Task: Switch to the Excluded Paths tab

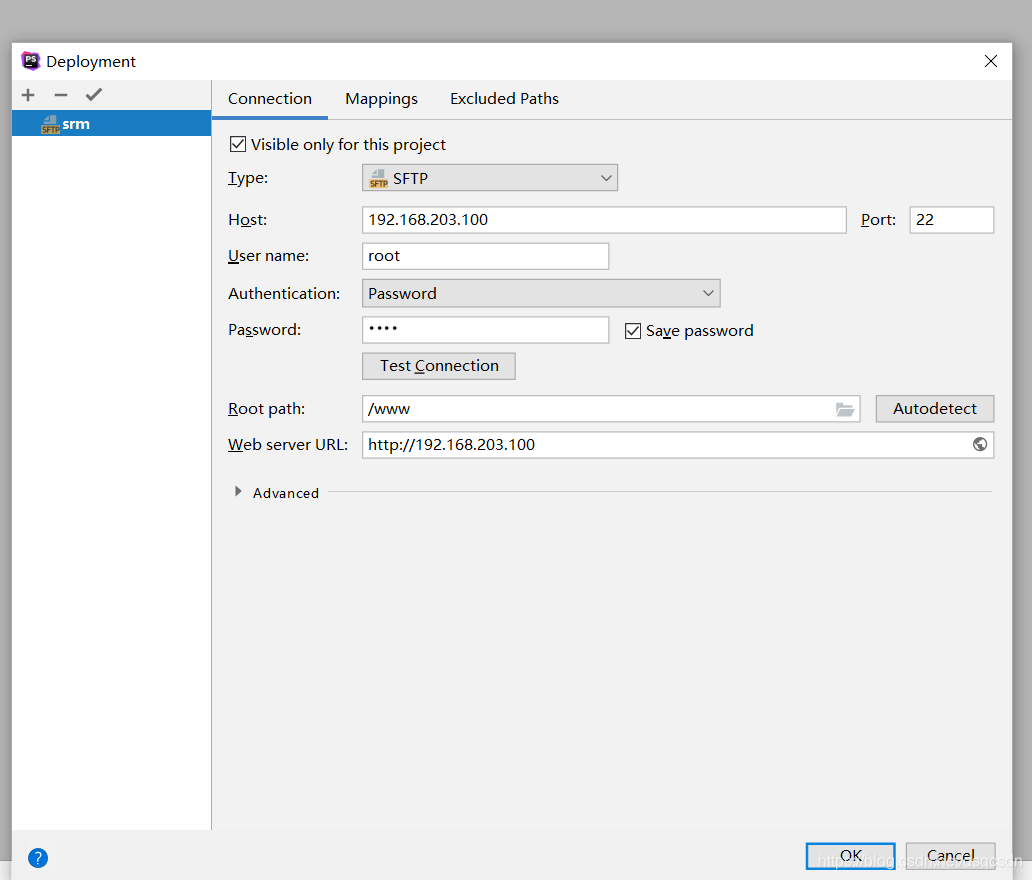Action: [x=504, y=99]
